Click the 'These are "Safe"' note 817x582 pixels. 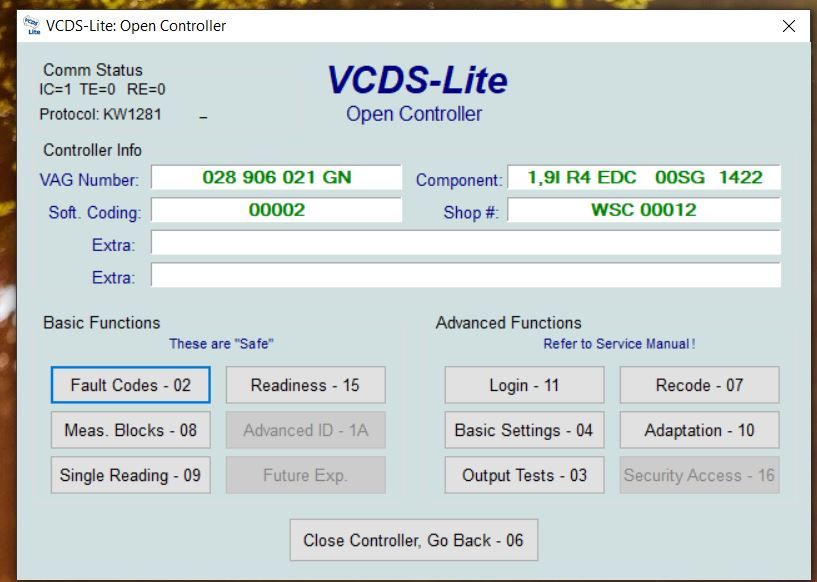221,344
